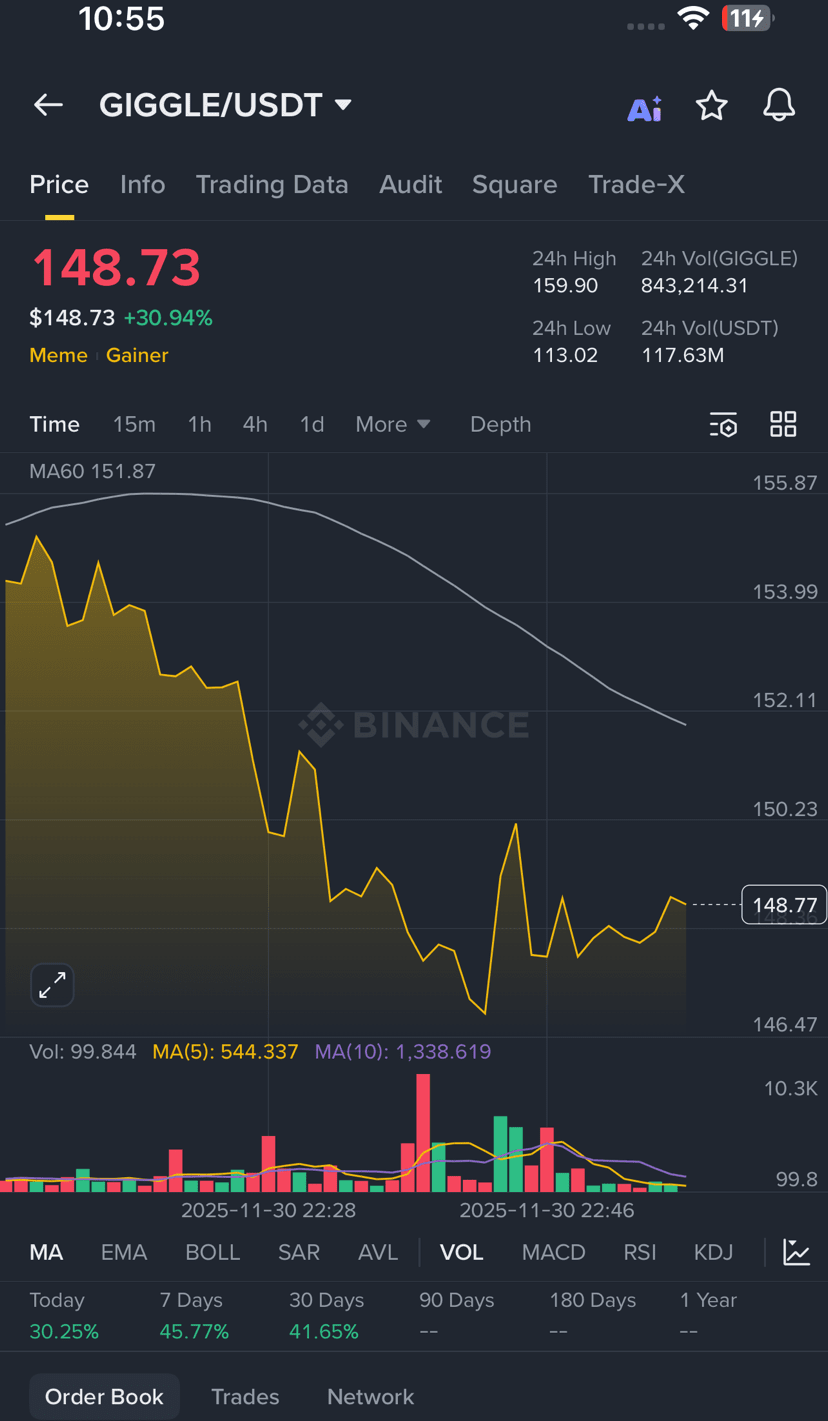Enable the BOLL indicator
The width and height of the screenshot is (828, 1421).
(x=213, y=1252)
